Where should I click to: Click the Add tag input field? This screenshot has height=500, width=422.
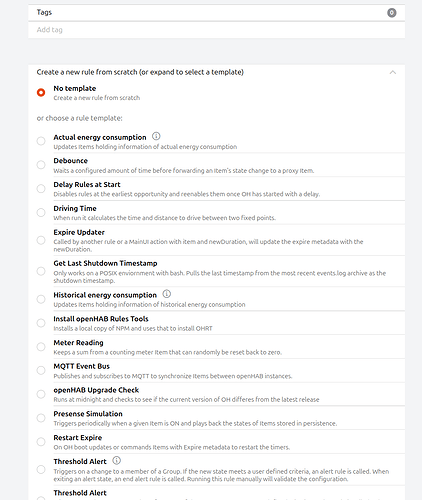(x=217, y=30)
